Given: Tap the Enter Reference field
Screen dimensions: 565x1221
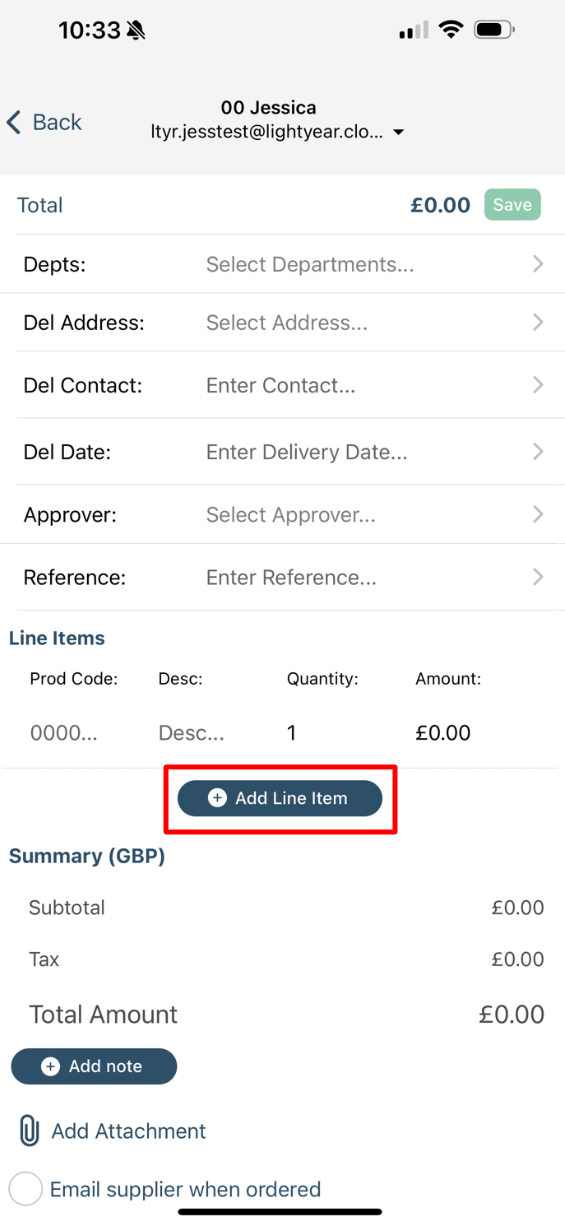Looking at the screenshot, I should point(291,577).
